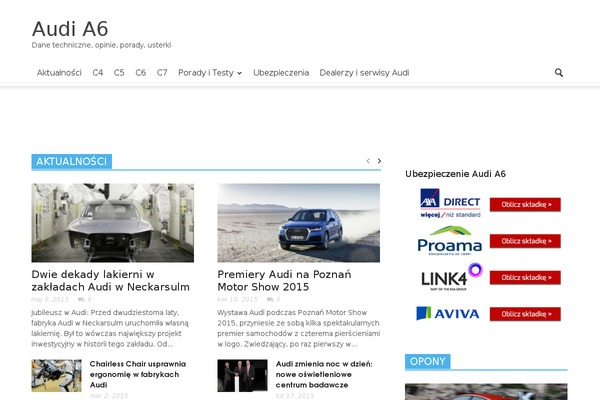Click the Audi zmienia noc w dzień headline
Image resolution: width=600 pixels, height=400 pixels.
[324, 374]
